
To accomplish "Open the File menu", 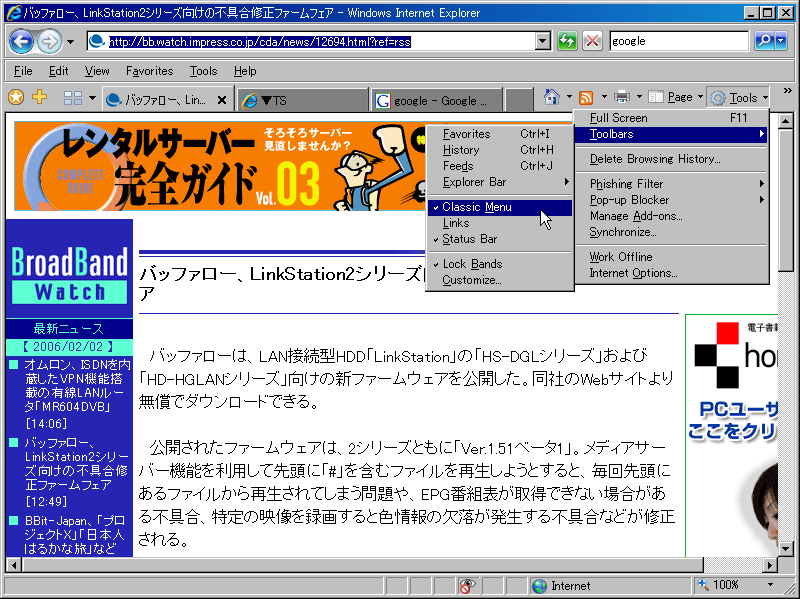I will pos(23,71).
